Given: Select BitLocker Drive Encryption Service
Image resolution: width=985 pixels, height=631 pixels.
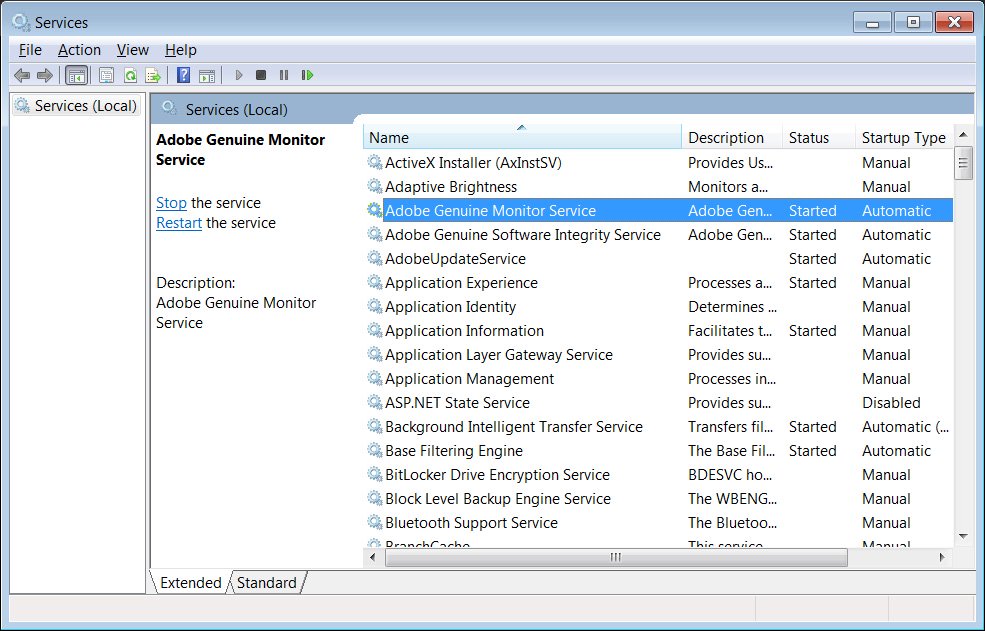Looking at the screenshot, I should 498,475.
